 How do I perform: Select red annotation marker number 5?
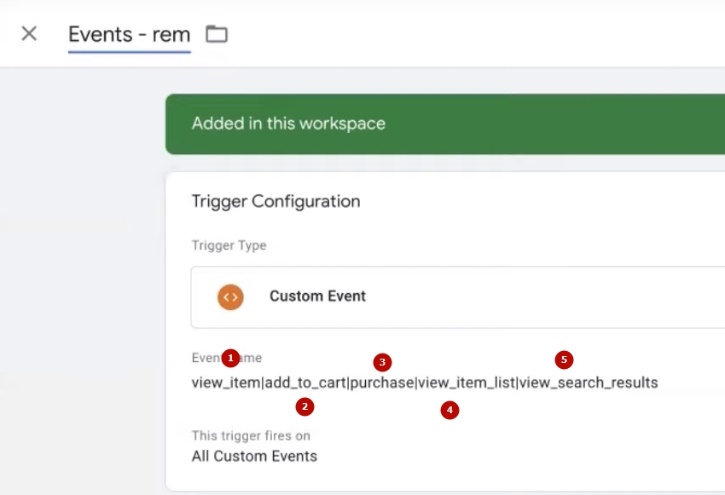point(564,359)
